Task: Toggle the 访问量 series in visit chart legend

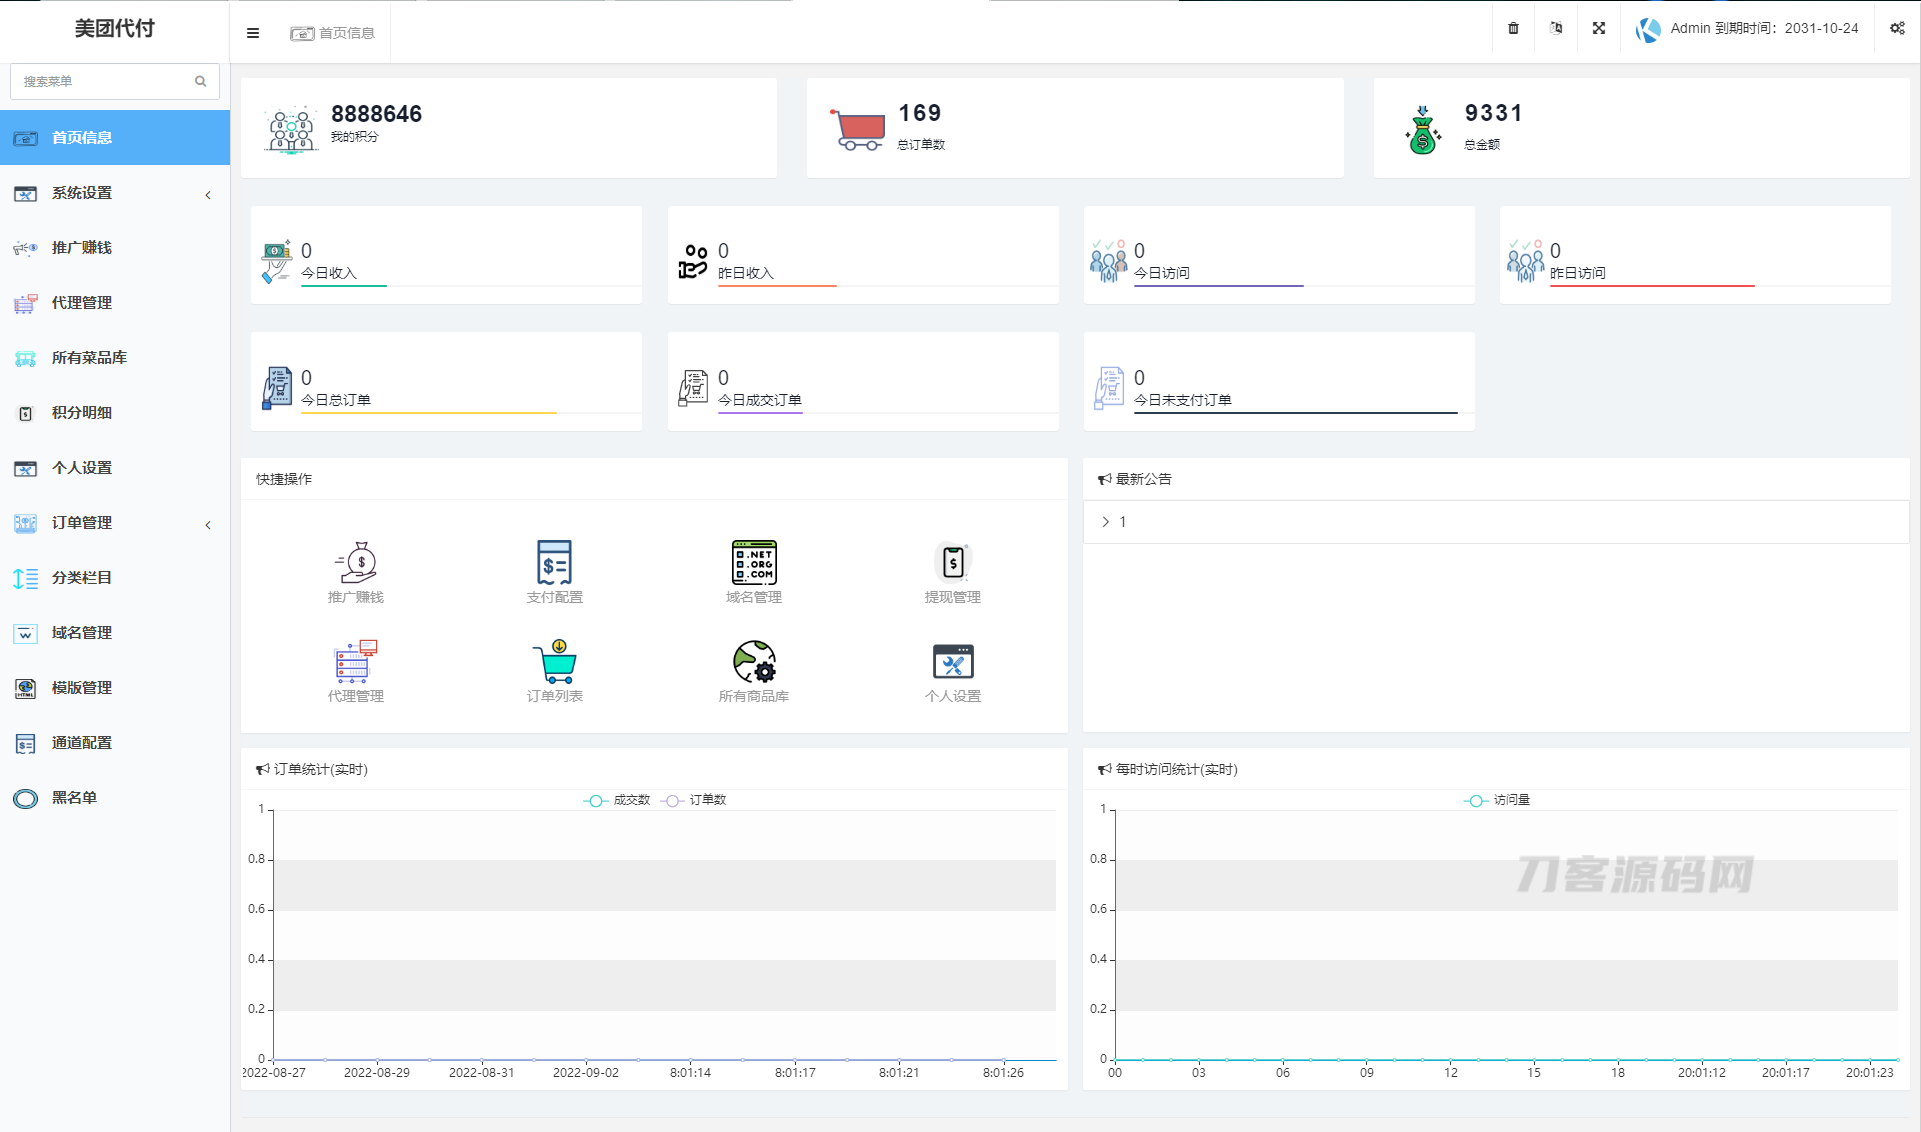Action: [x=1497, y=800]
